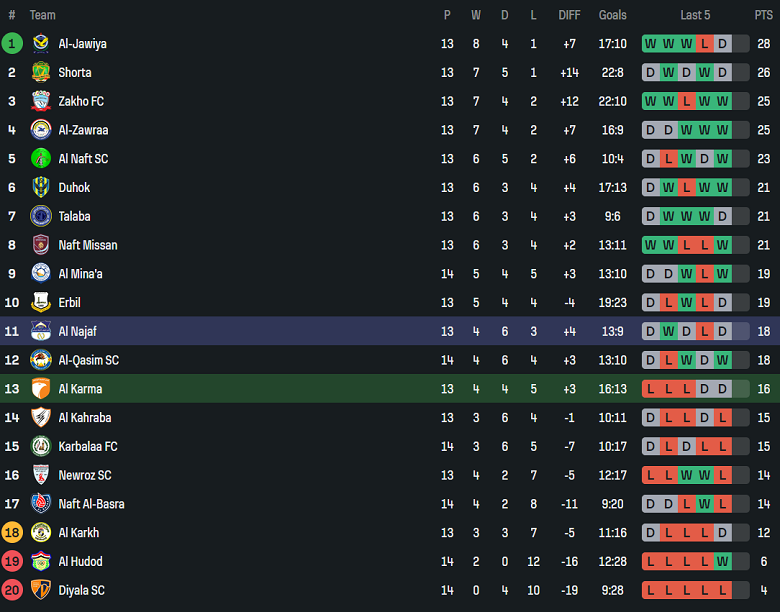Open the Al Najaf team link
Screen dimensions: 780x612
(77, 331)
